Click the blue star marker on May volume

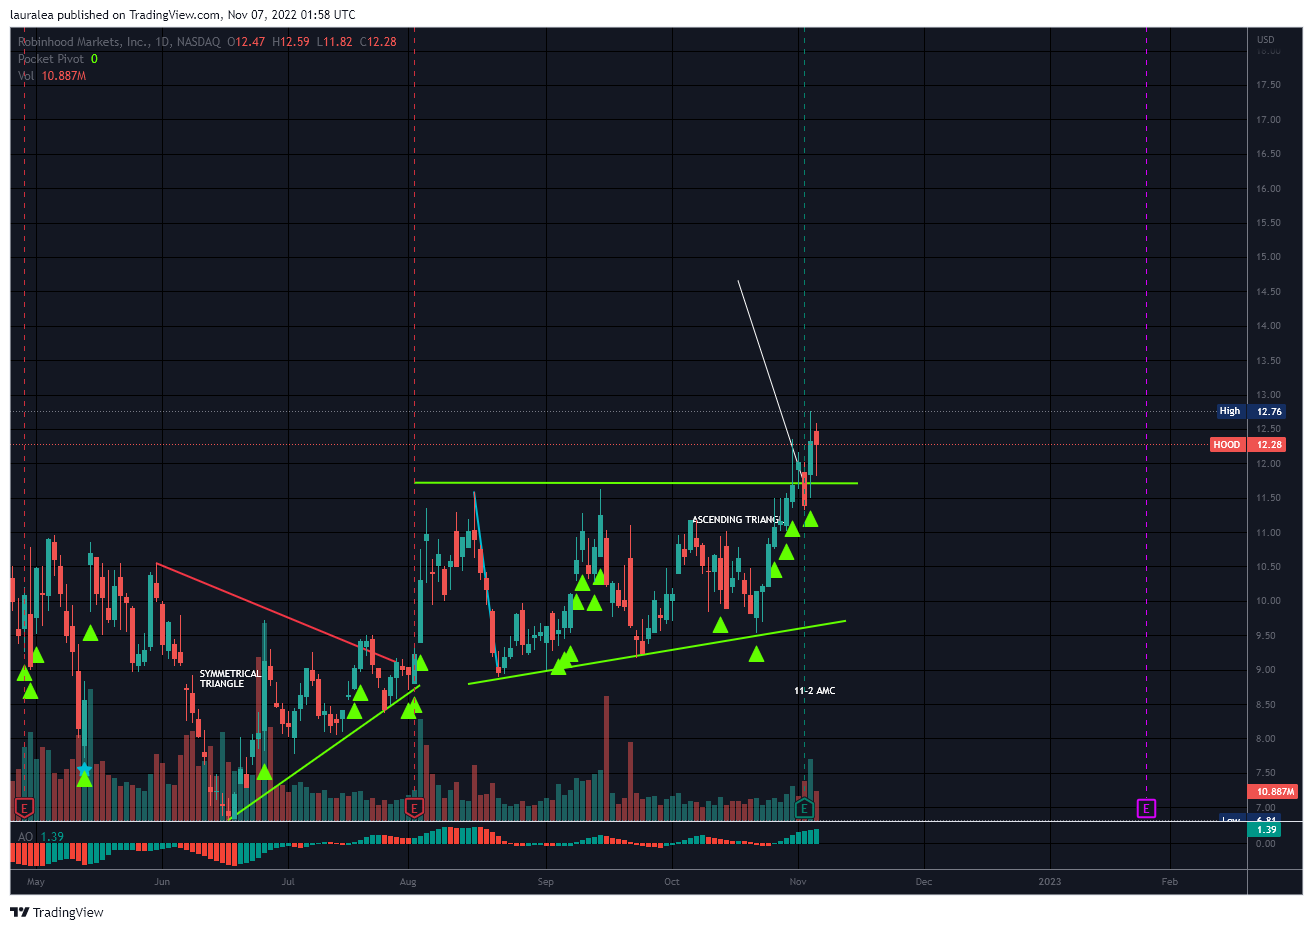[84, 769]
